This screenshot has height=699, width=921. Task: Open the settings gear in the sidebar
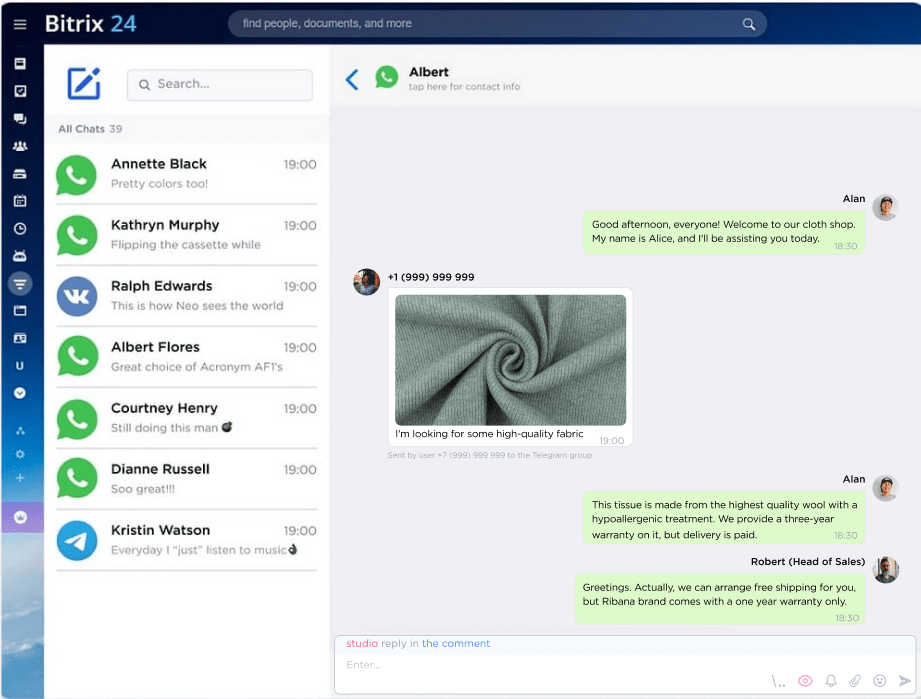21,452
